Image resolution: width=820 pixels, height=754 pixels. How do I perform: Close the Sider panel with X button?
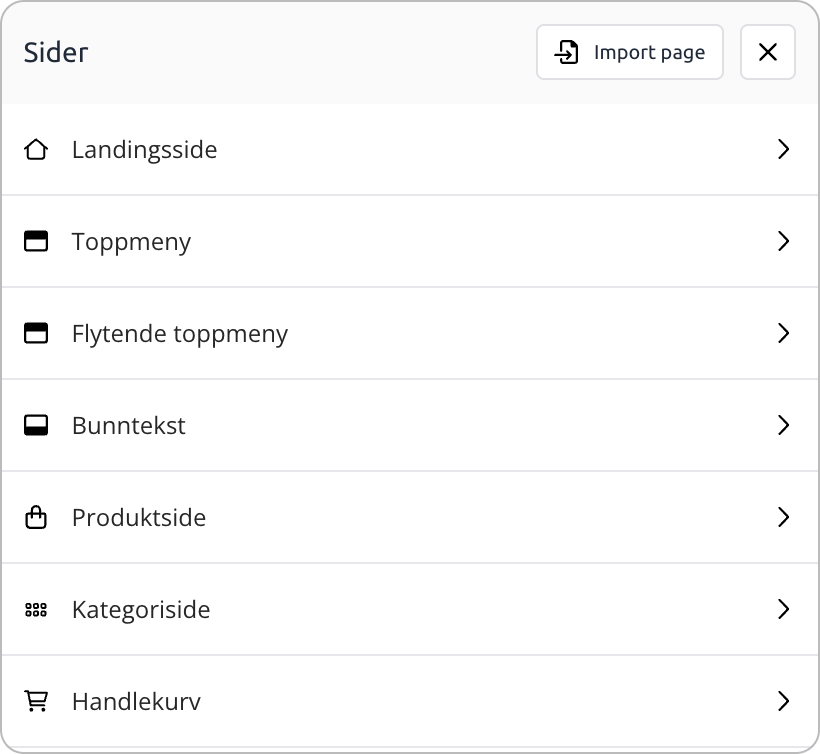coord(768,53)
